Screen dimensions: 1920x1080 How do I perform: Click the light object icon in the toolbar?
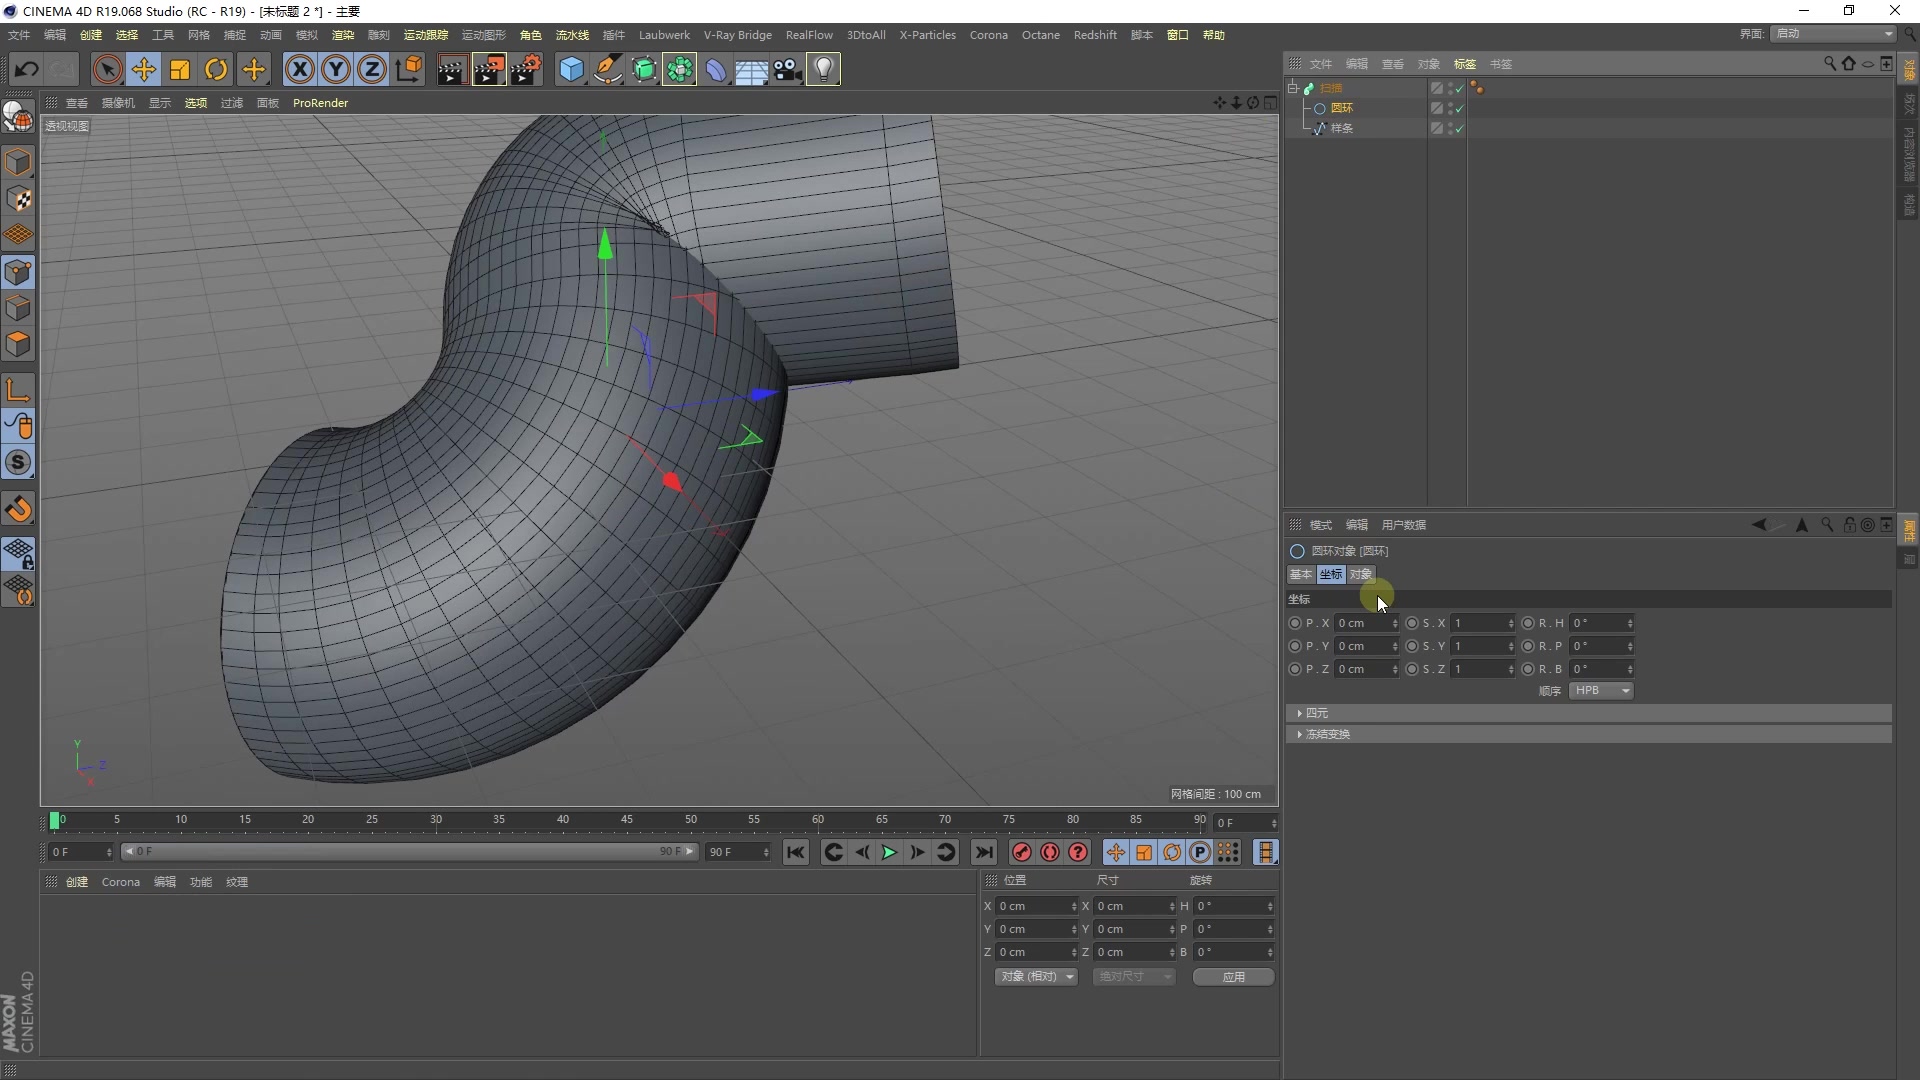click(x=822, y=69)
